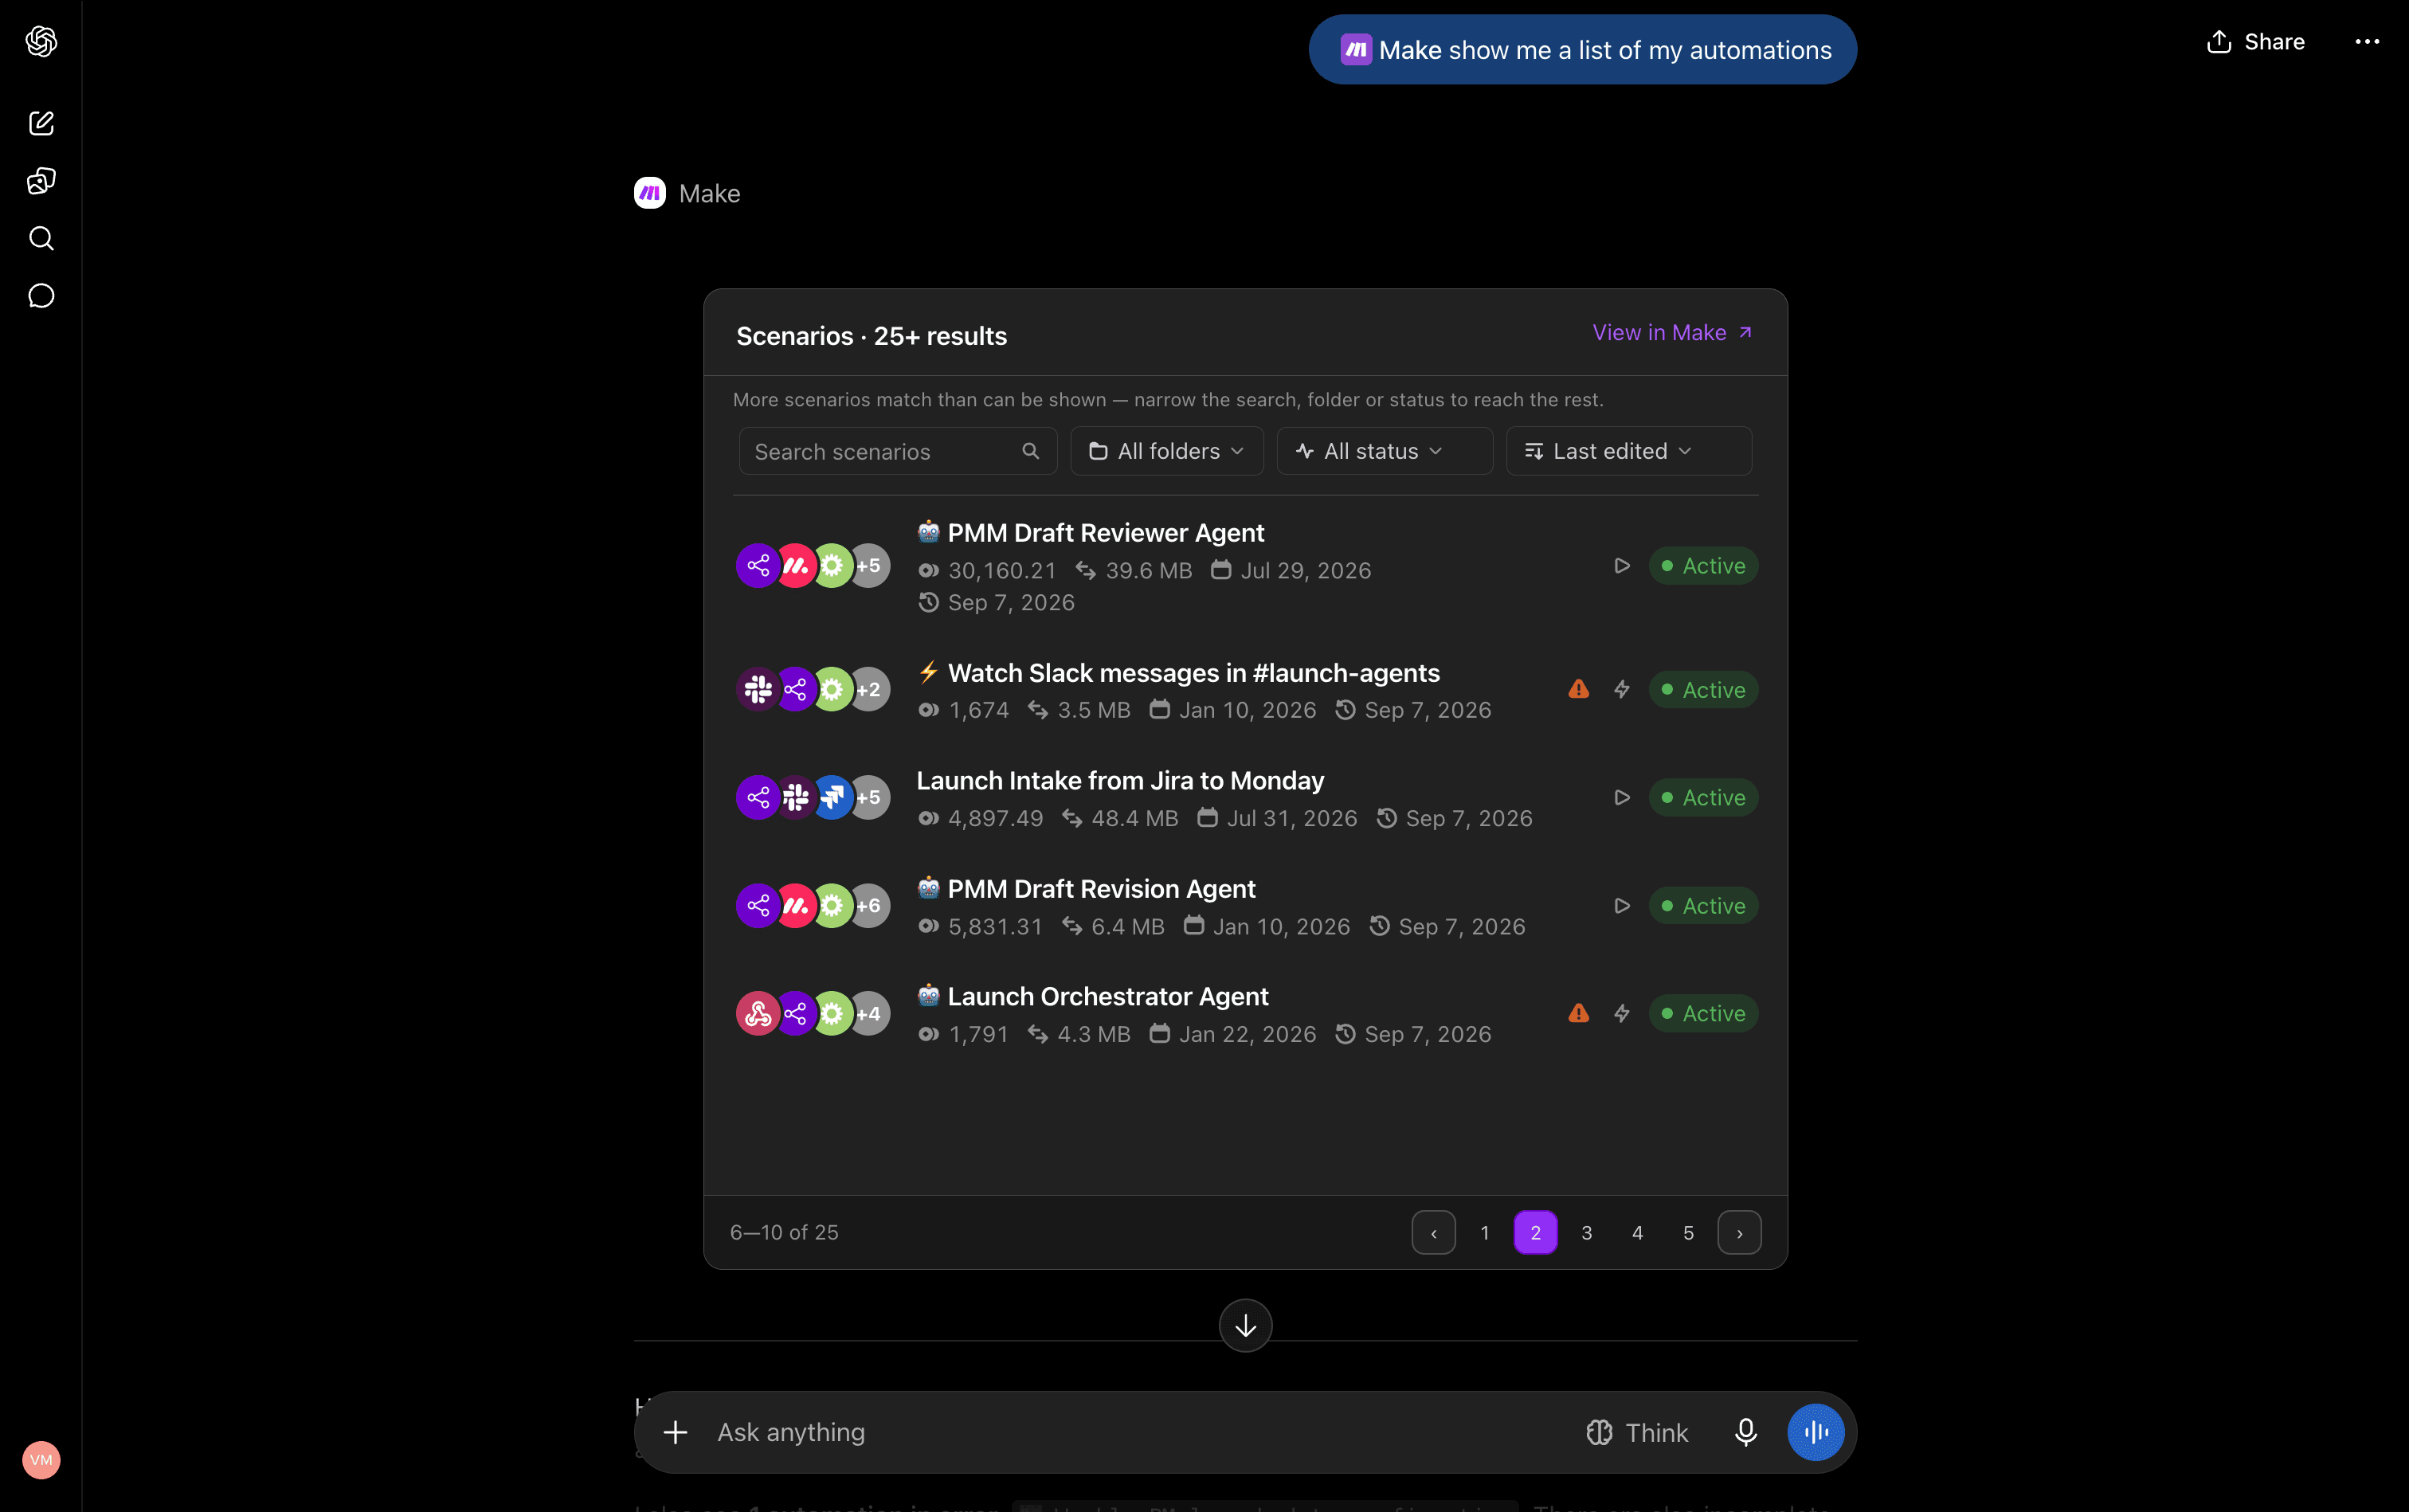Start voice mode with blue waveform button

[x=1816, y=1432]
